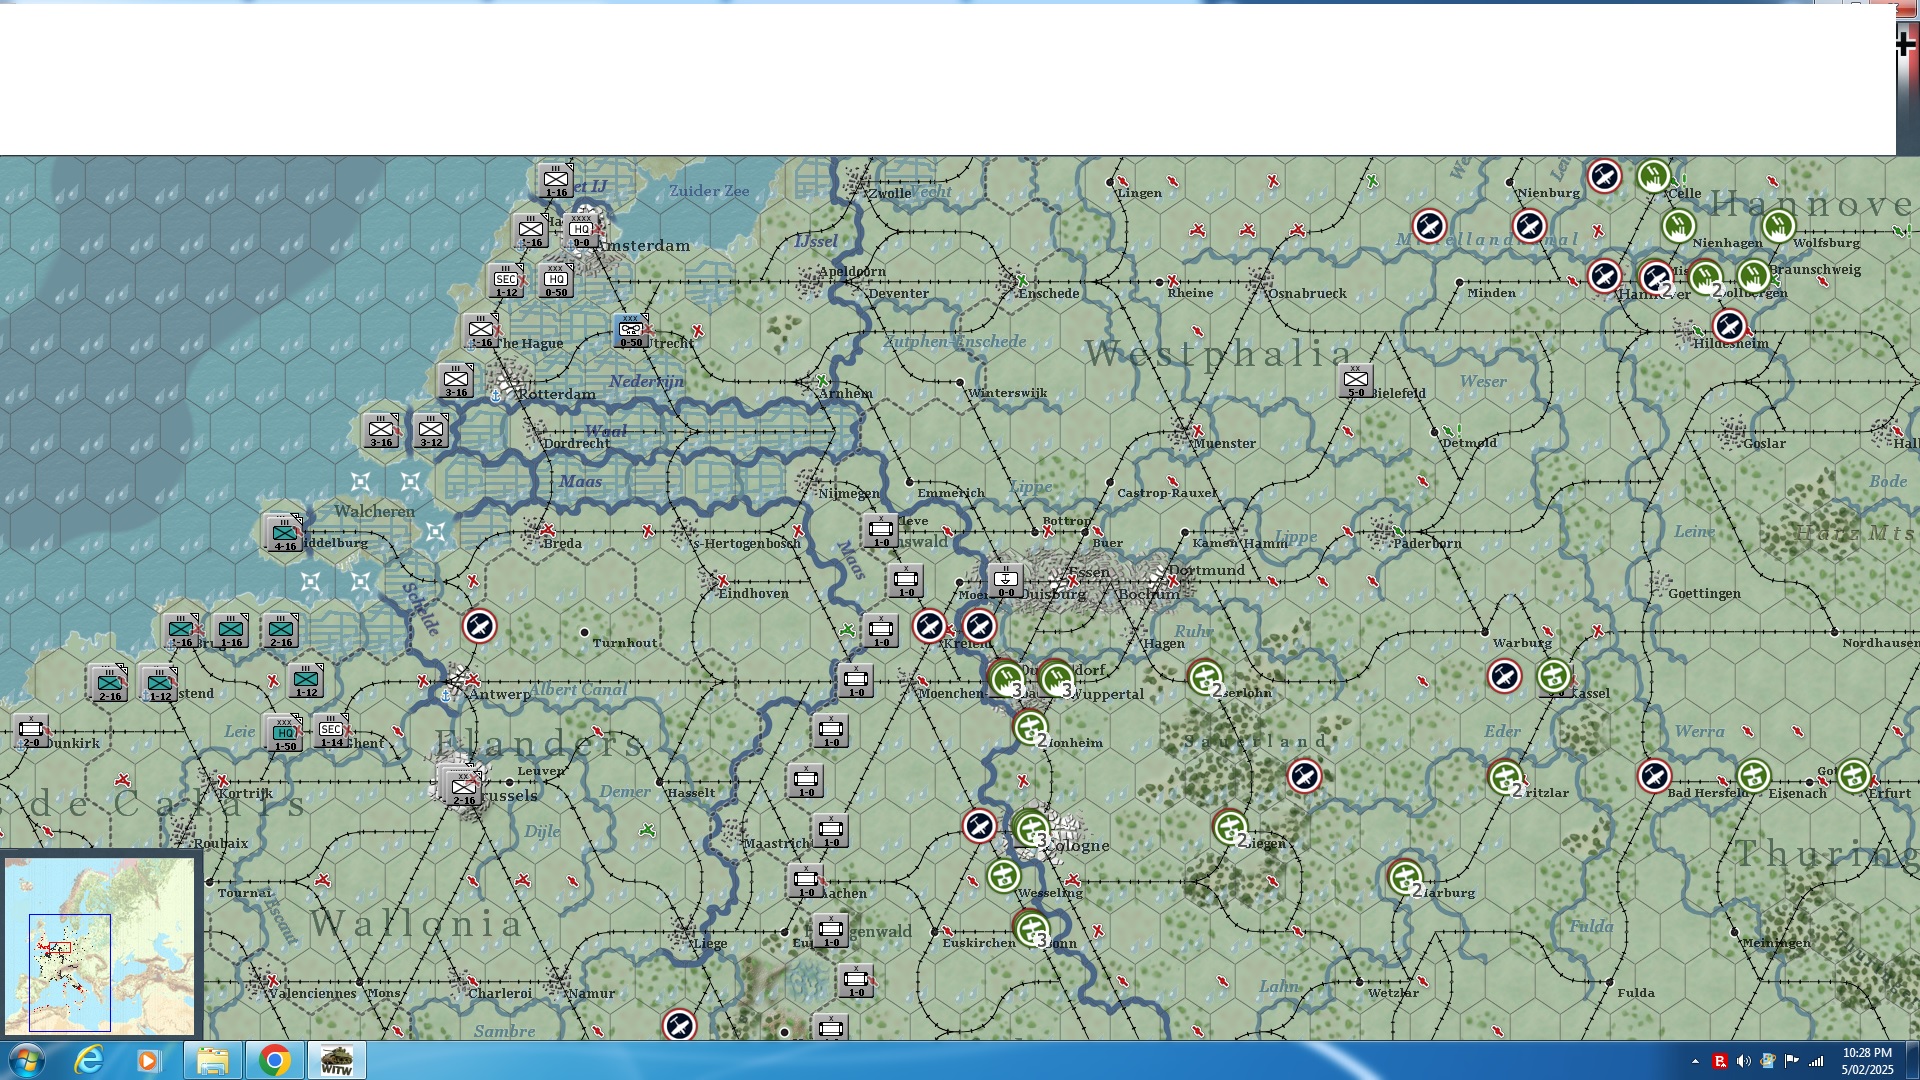This screenshot has width=1920, height=1080.
Task: Open Google Chrome from the taskbar
Action: [x=274, y=1060]
